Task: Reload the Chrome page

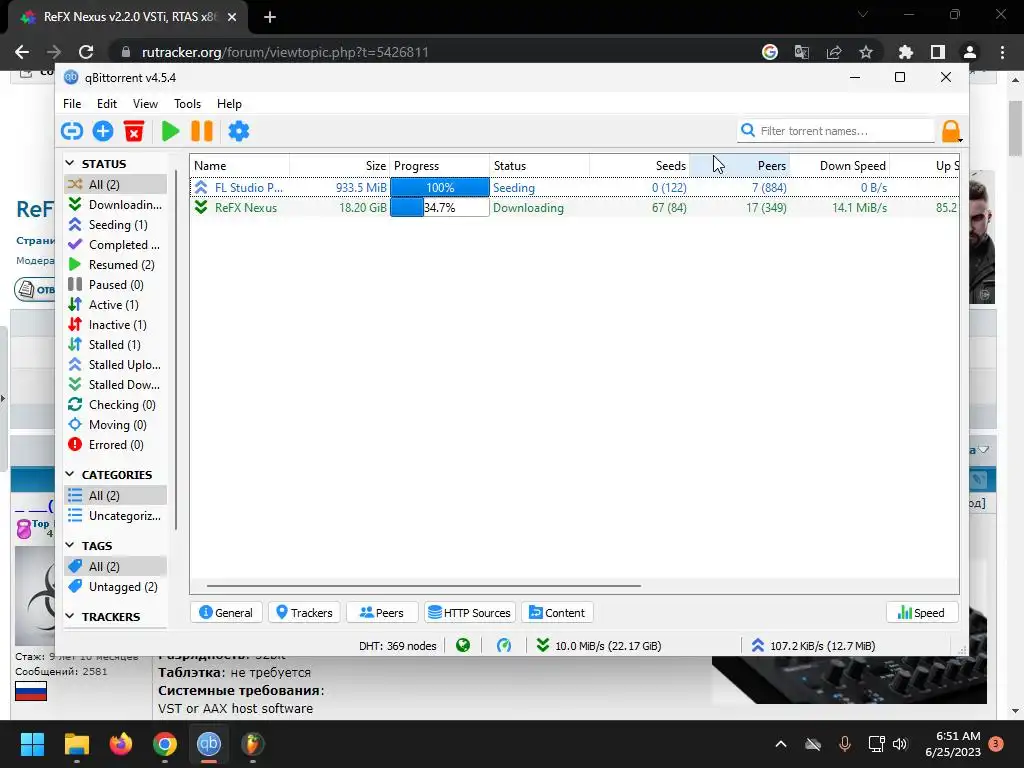Action: point(86,52)
